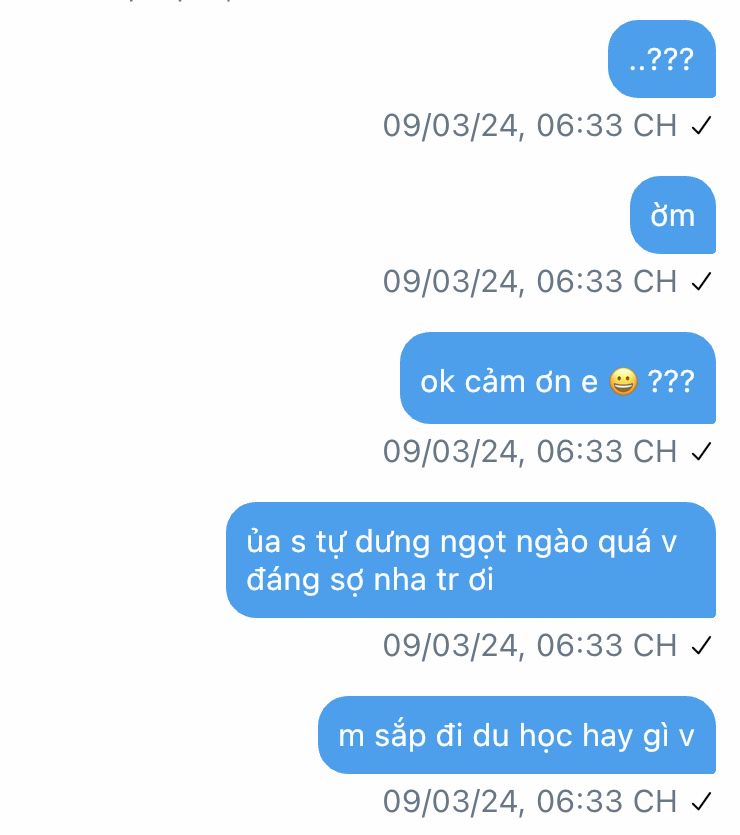This screenshot has height=835, width=740.
Task: Click the timestamp below the '..???' message
Action: [x=530, y=126]
